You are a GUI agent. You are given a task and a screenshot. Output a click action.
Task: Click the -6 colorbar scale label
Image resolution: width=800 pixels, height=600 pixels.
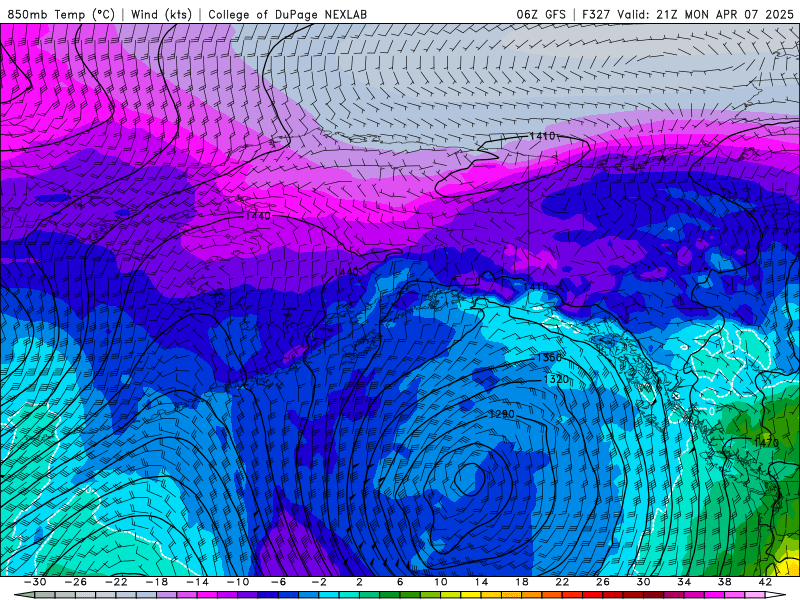[x=279, y=582]
